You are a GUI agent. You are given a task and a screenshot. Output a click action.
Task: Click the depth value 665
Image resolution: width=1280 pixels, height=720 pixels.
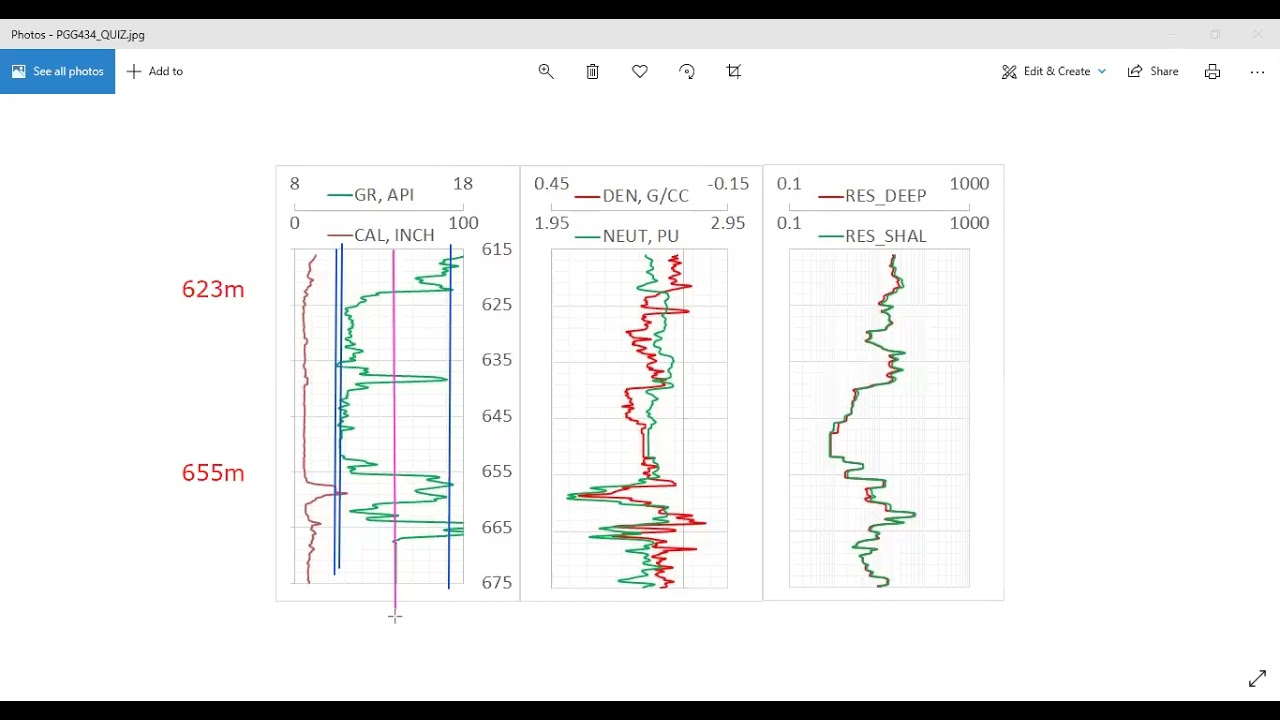click(x=497, y=527)
